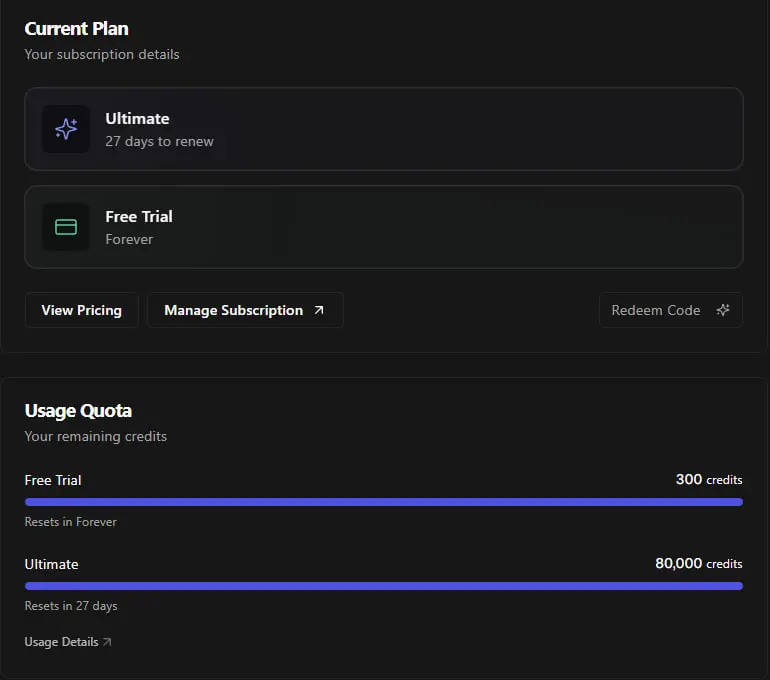The height and width of the screenshot is (680, 770).
Task: Click the '80,000 credits' value
Action: 699,563
